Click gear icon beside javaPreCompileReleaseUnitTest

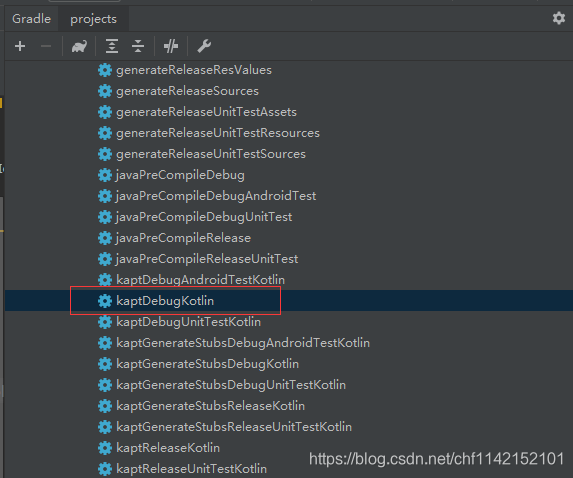pyautogui.click(x=105, y=259)
